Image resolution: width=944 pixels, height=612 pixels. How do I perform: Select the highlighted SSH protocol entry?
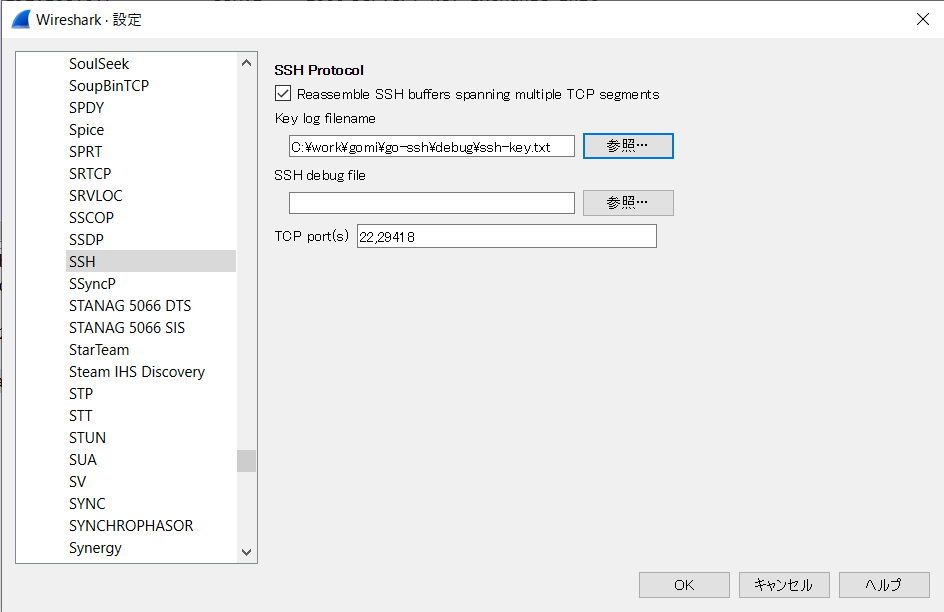(151, 261)
